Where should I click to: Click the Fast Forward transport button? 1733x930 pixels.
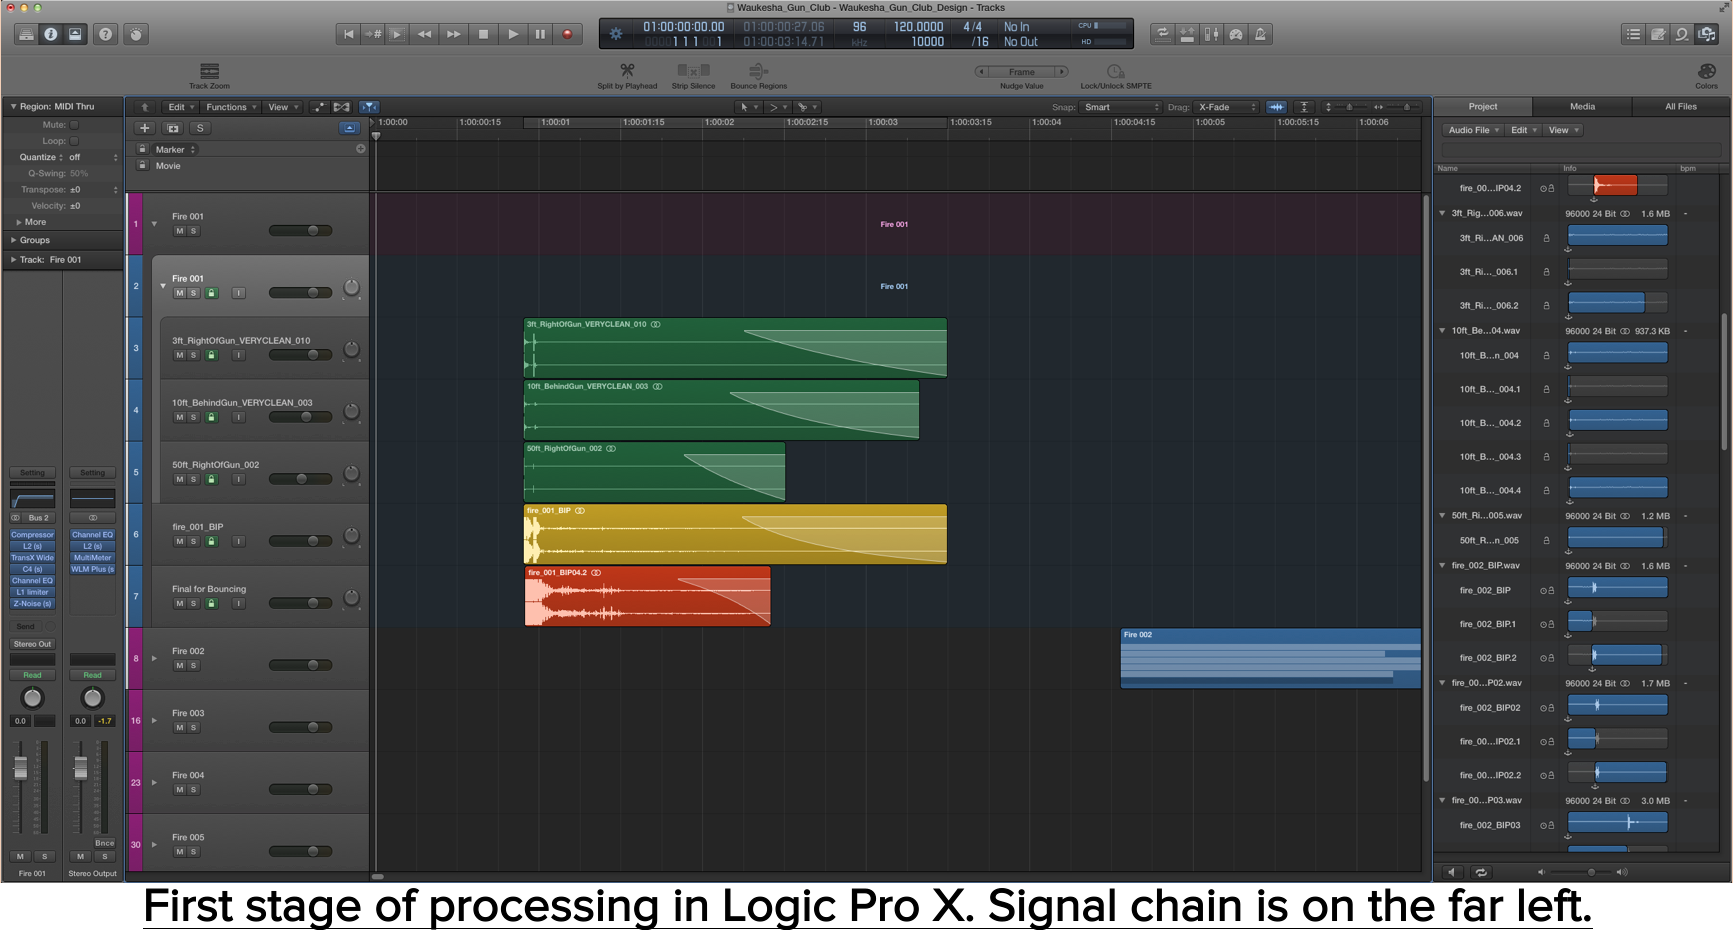[454, 34]
